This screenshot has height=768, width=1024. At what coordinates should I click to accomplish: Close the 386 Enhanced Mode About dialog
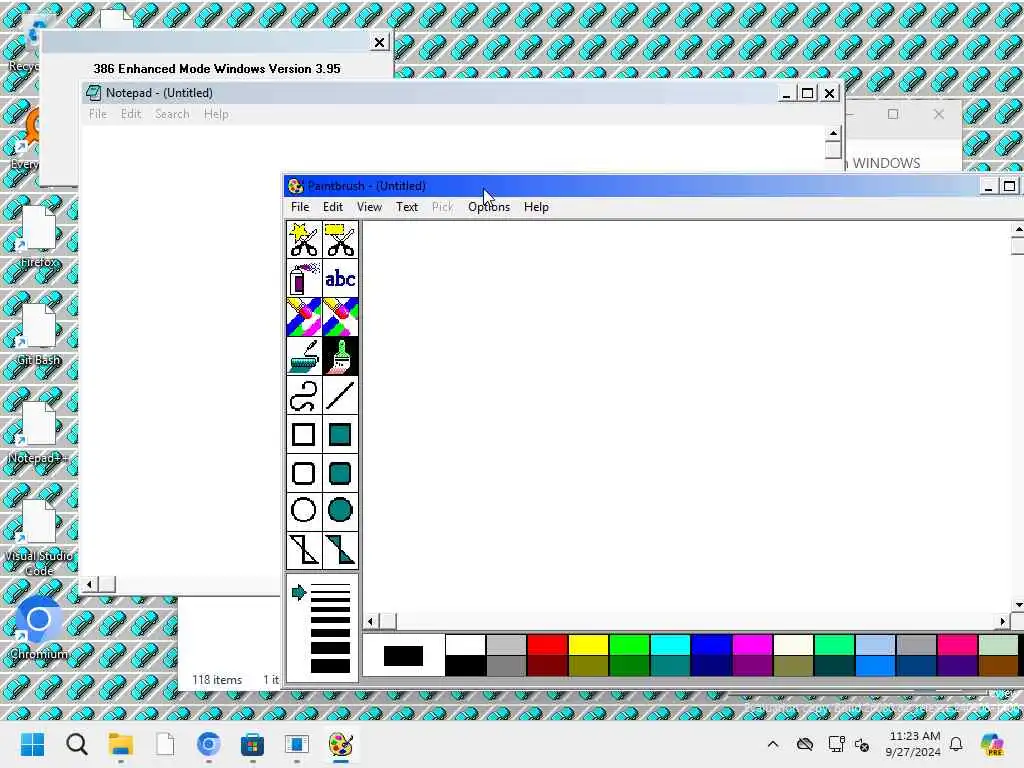click(x=379, y=42)
